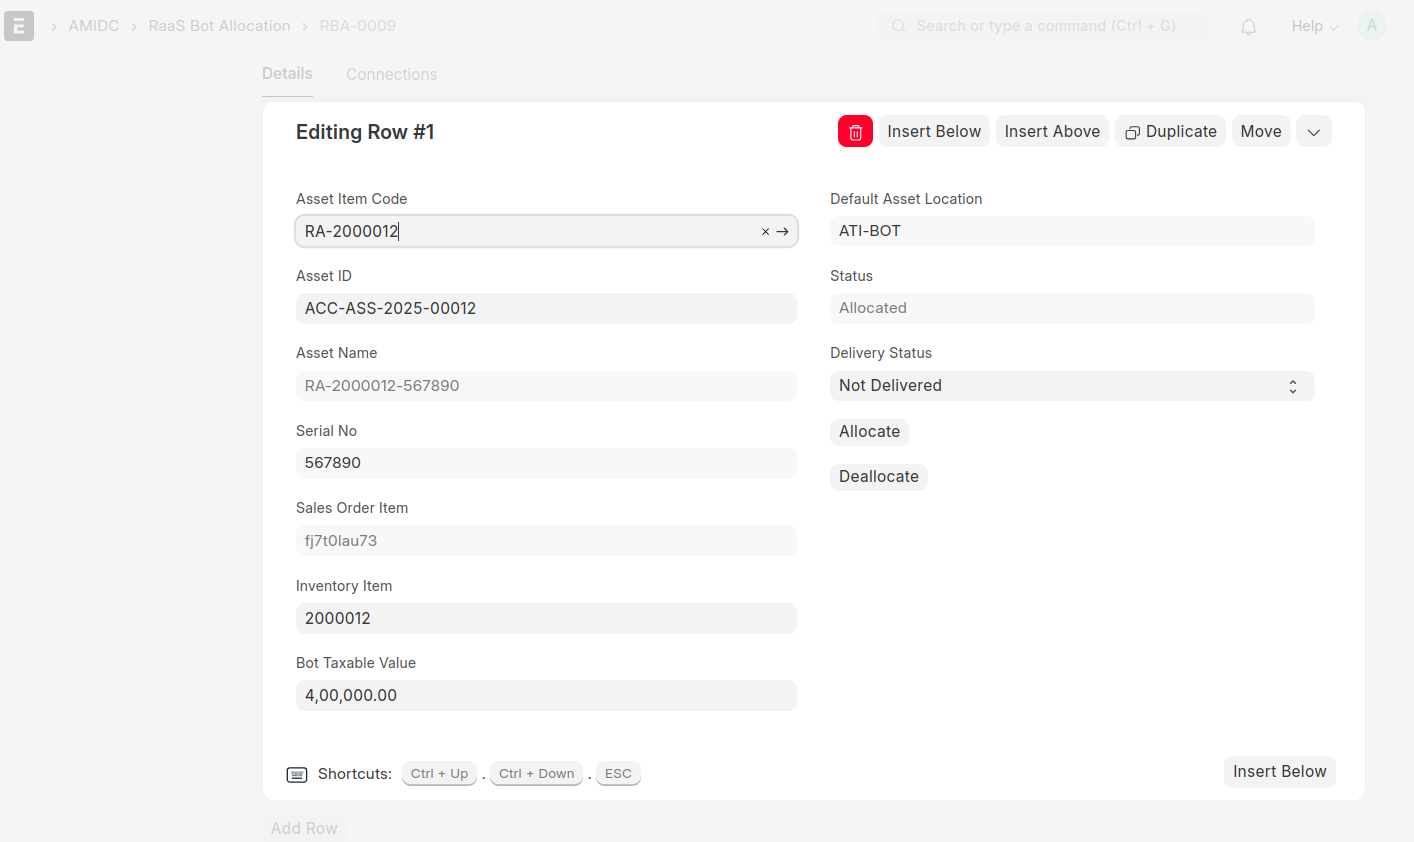Click the Serial No input field
Viewport: 1414px width, 842px height.
[545, 463]
